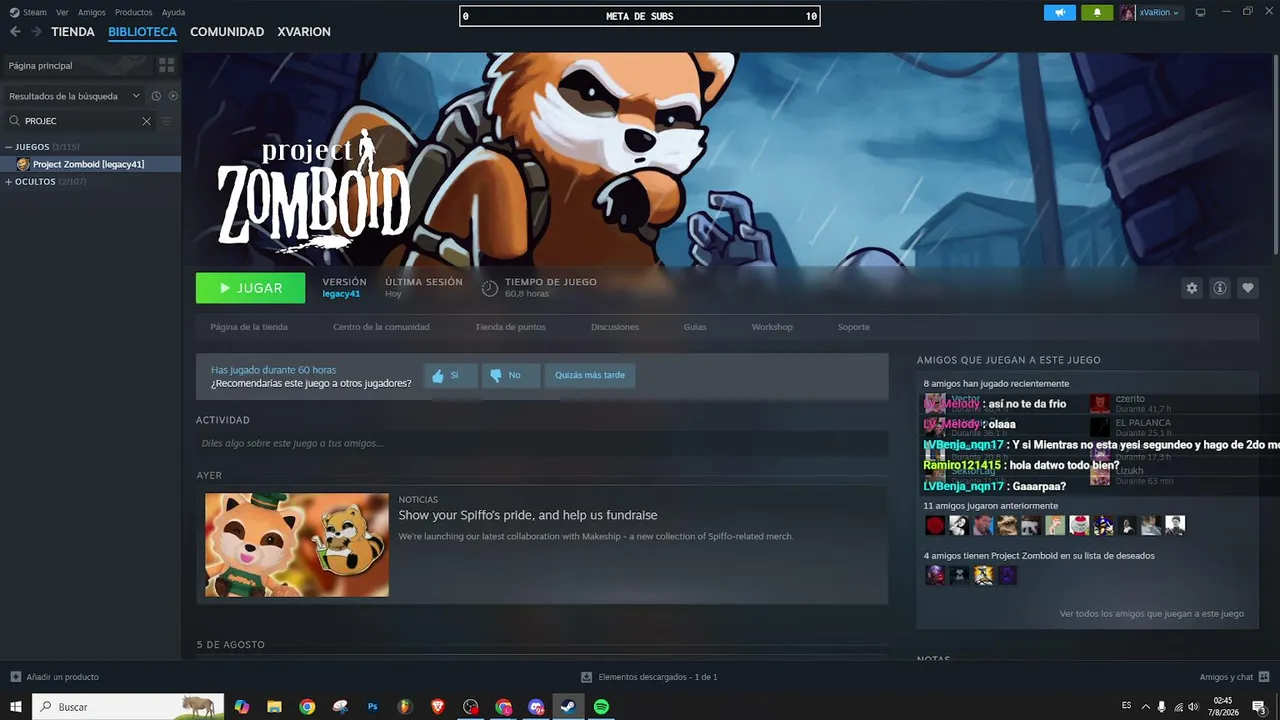Recommend game with thumbs up Sí
Viewport: 1280px width, 720px height.
coord(450,375)
